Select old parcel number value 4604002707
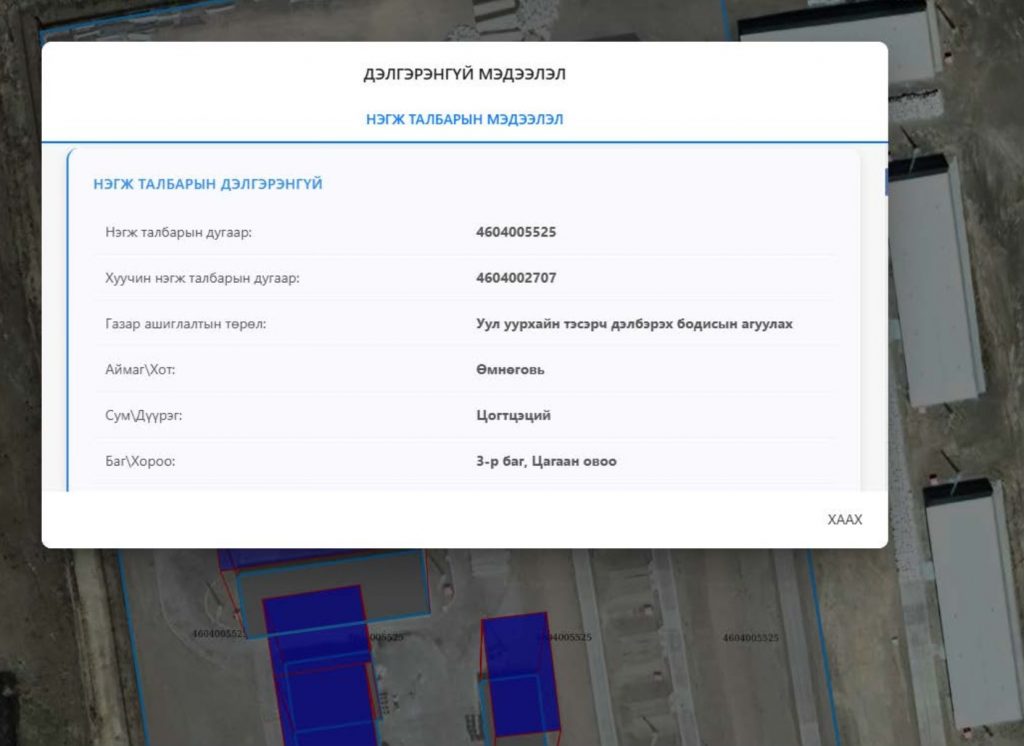 [516, 278]
